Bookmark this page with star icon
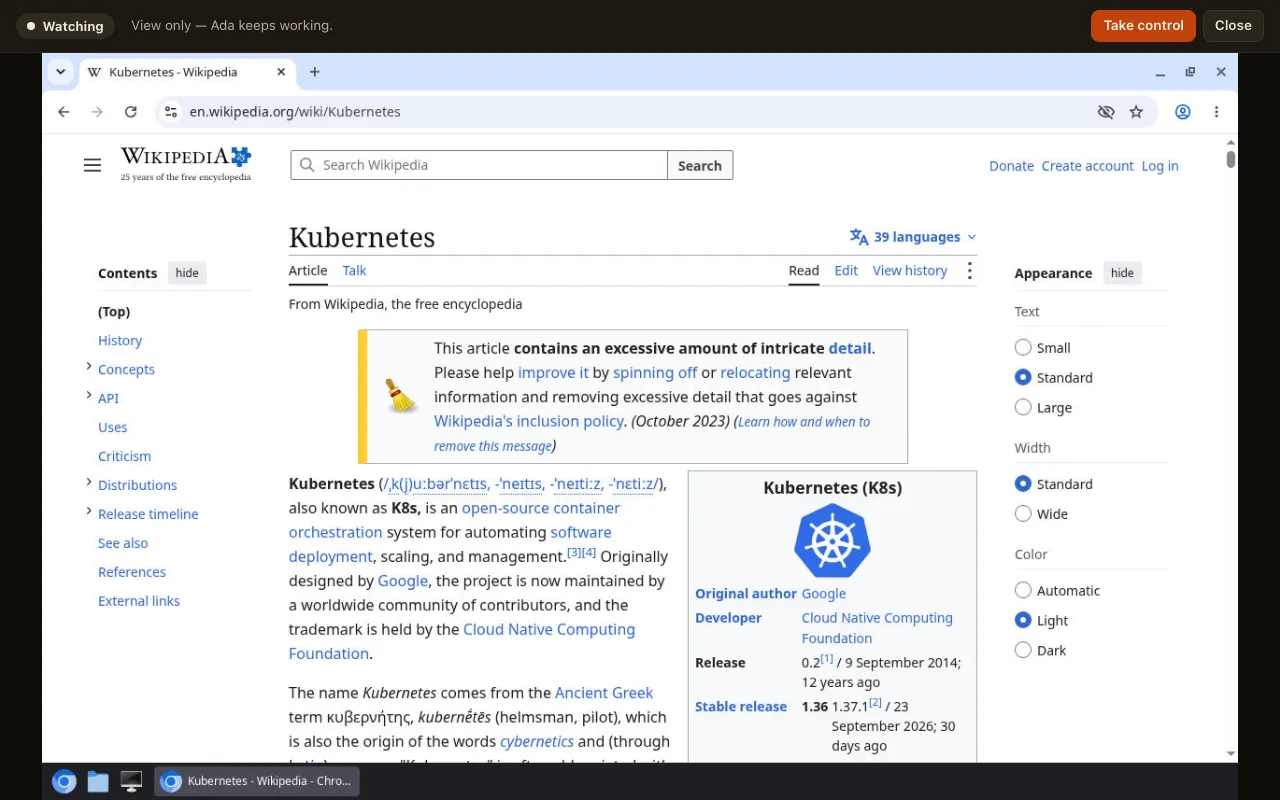The height and width of the screenshot is (800, 1280). [1136, 112]
